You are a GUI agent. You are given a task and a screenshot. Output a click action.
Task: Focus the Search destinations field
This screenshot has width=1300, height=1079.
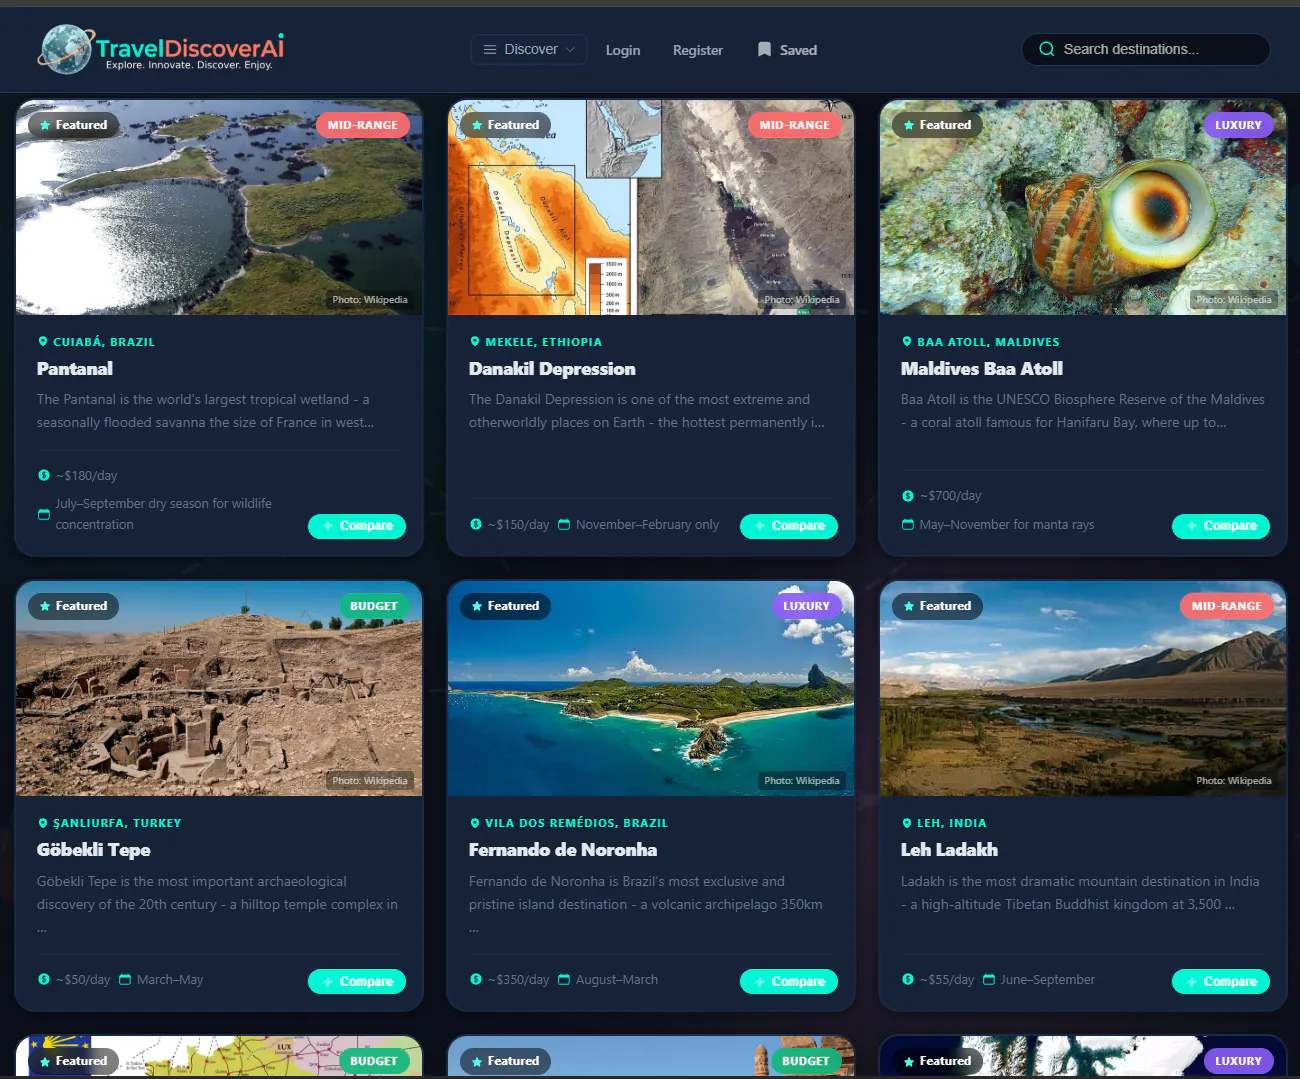(1146, 49)
